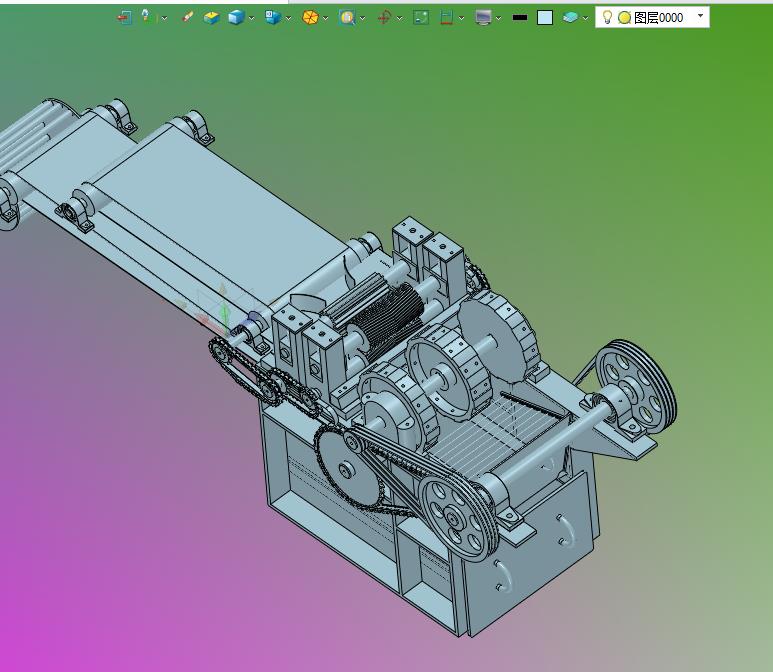773x672 pixels.
Task: Toggle the layer lightbulb visibility icon
Action: [607, 17]
